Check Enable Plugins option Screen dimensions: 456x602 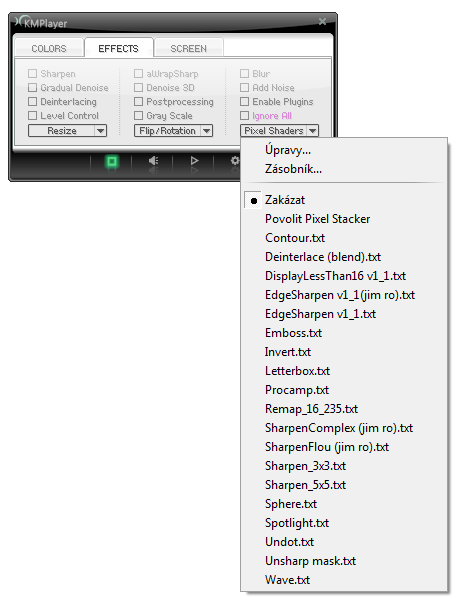pyautogui.click(x=245, y=101)
